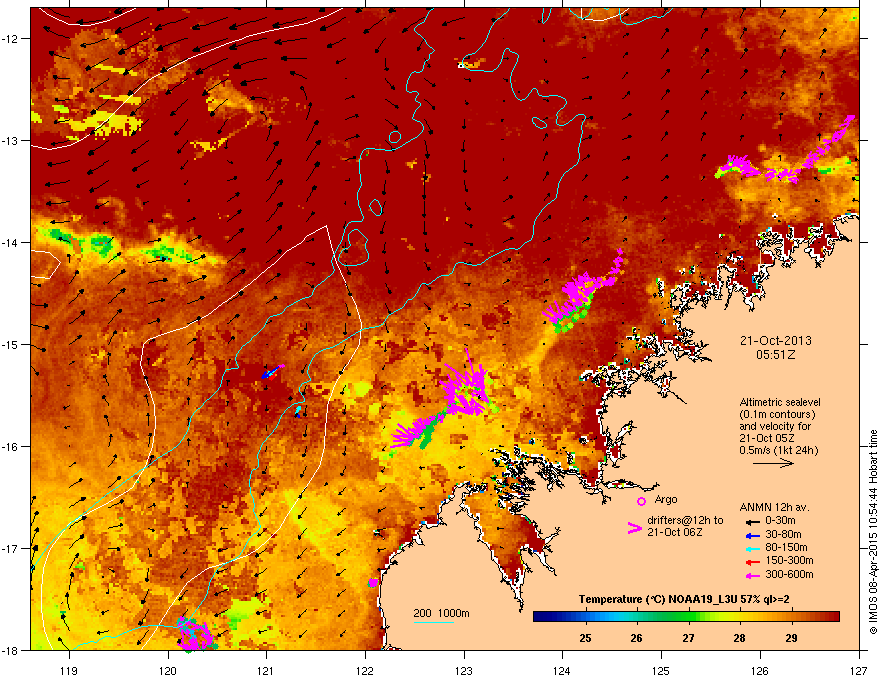Click the longitude axis label 119
880x680 pixels.
(69, 670)
